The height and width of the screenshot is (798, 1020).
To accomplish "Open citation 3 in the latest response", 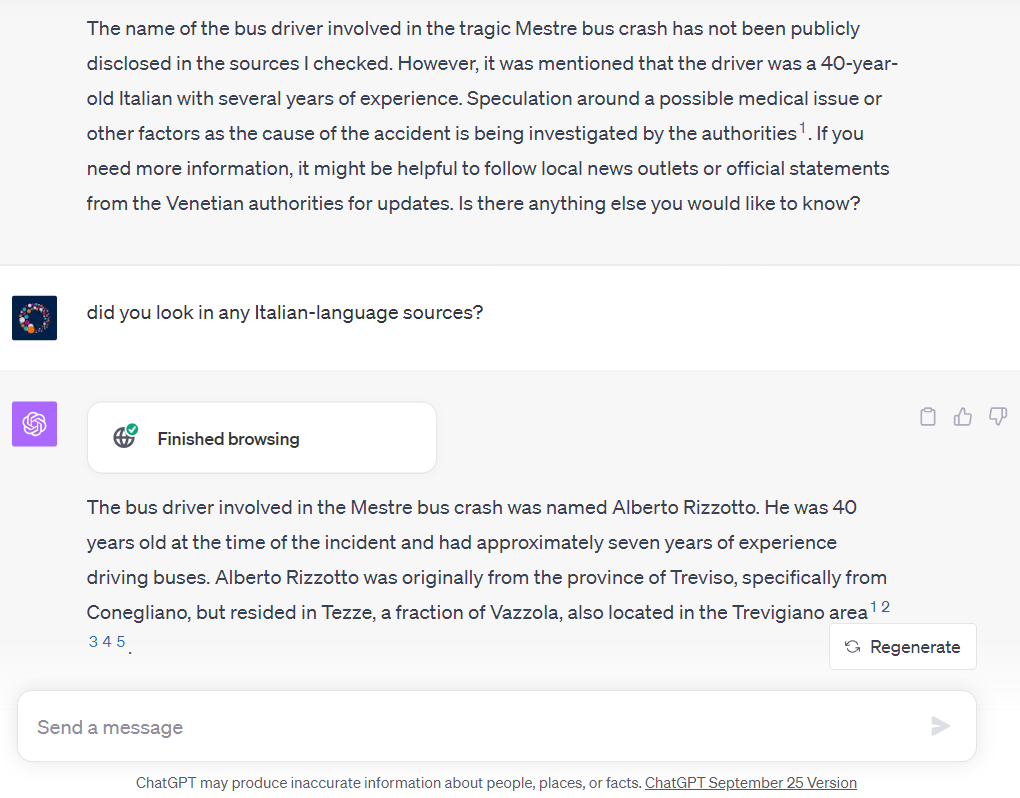I will [x=93, y=642].
